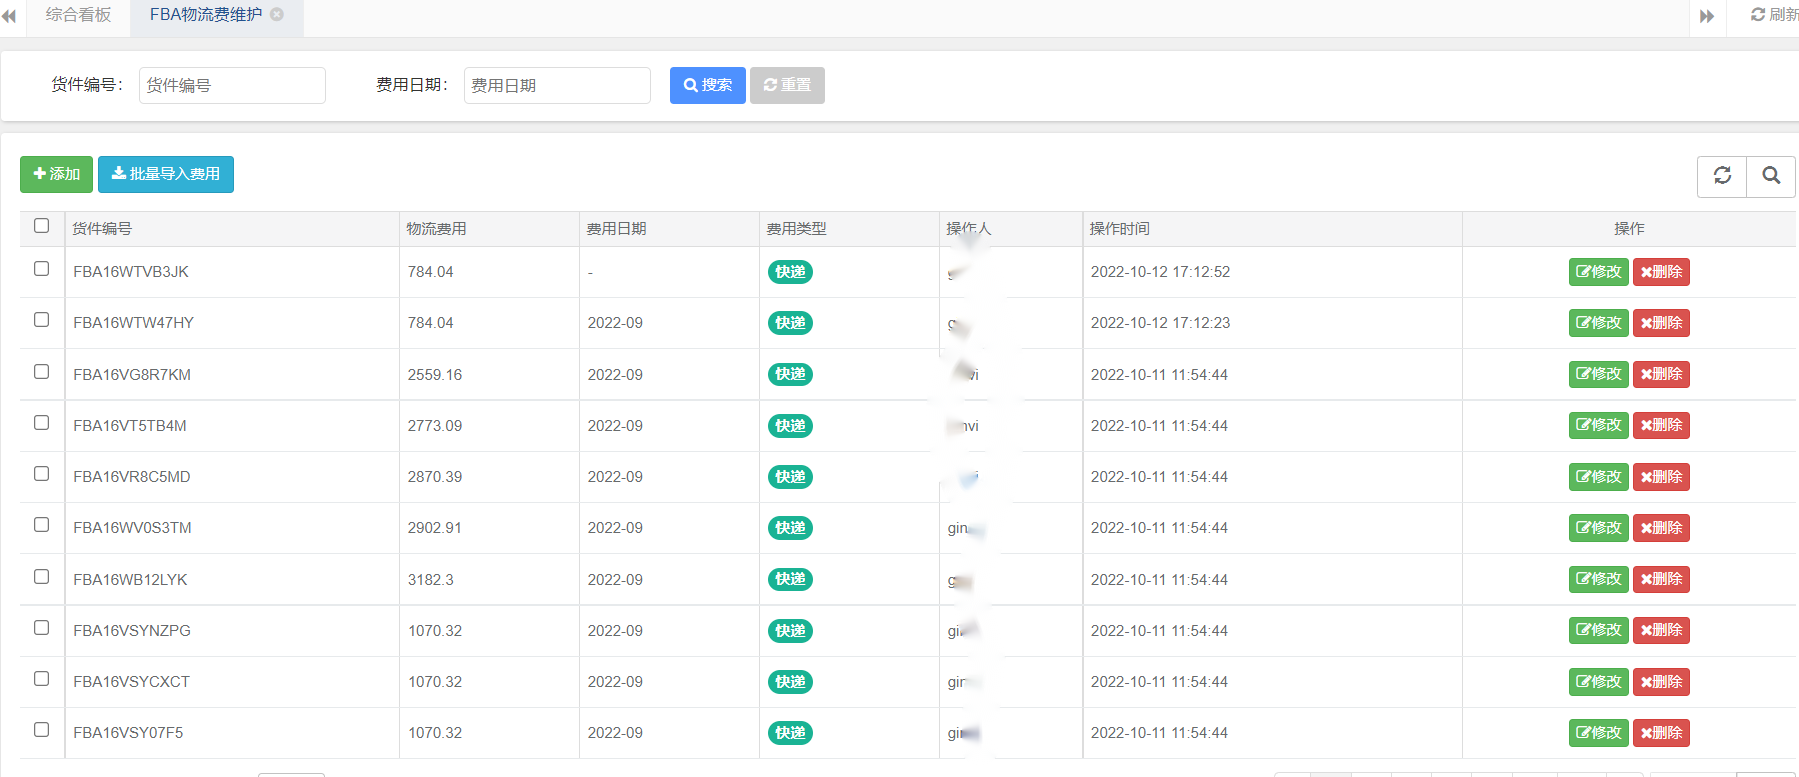Viewport: 1799px width, 777px height.
Task: Select the FBA16WV0S3TM row checkbox
Action: tap(42, 525)
